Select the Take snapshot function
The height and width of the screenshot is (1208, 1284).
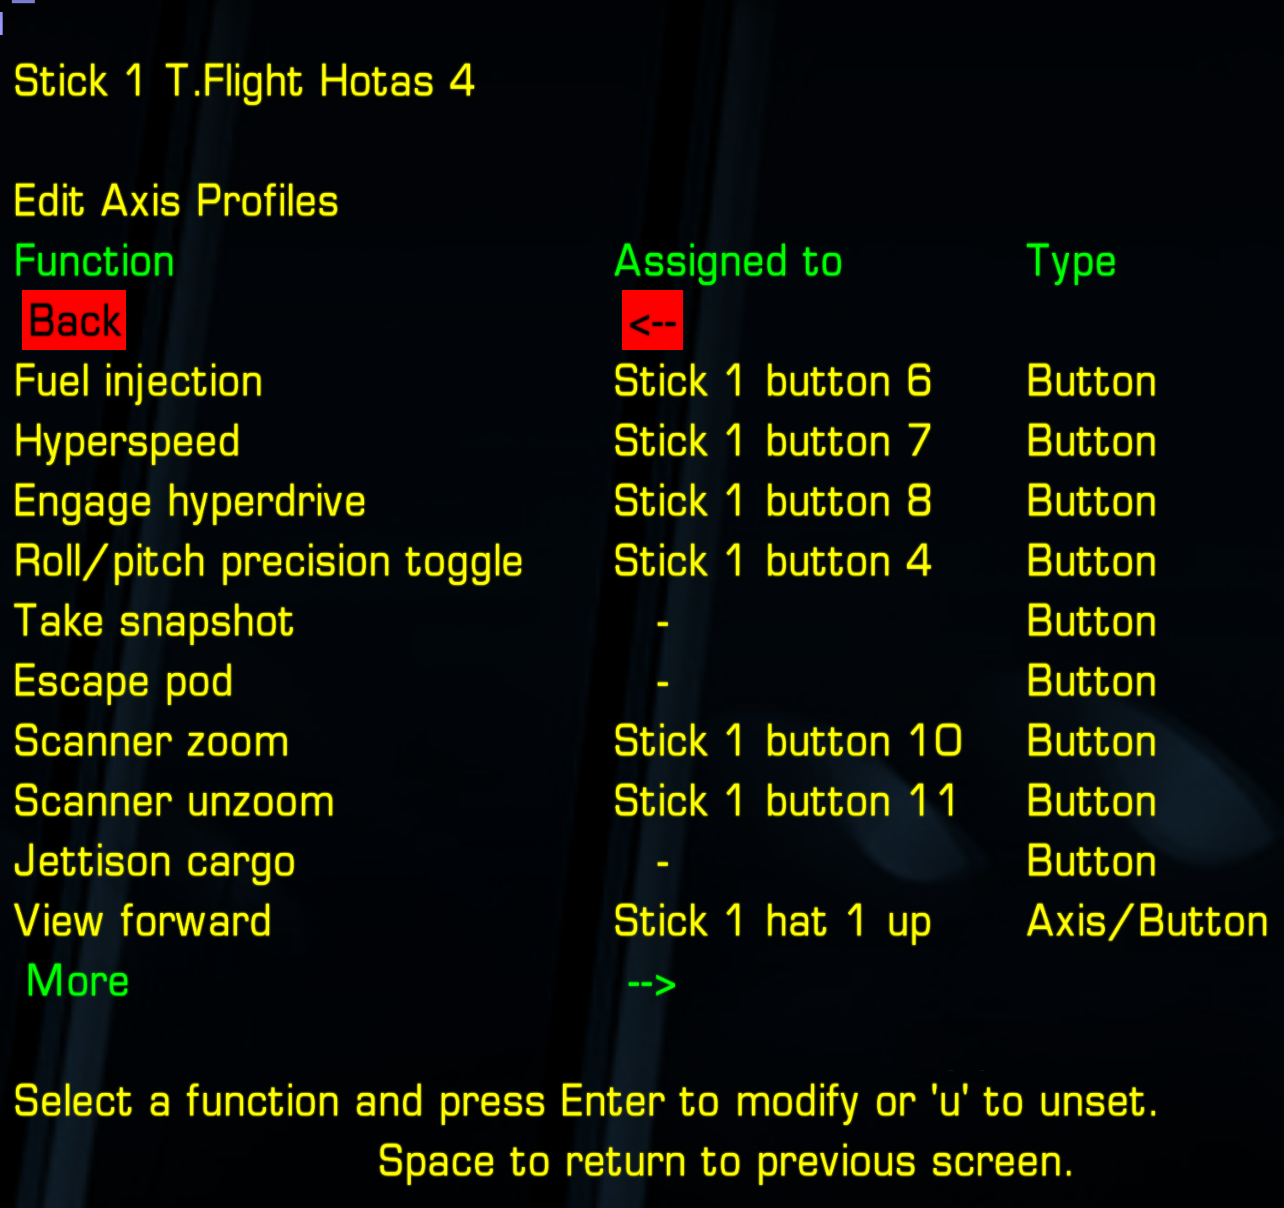154,622
